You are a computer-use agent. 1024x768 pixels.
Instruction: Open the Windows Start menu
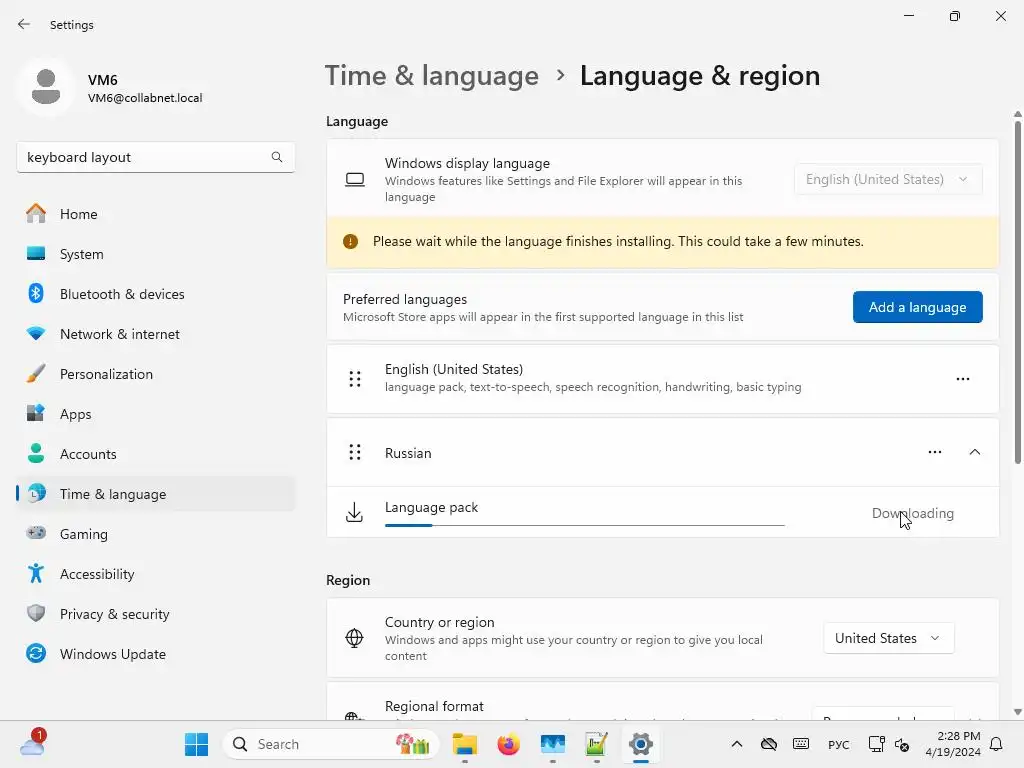point(197,744)
